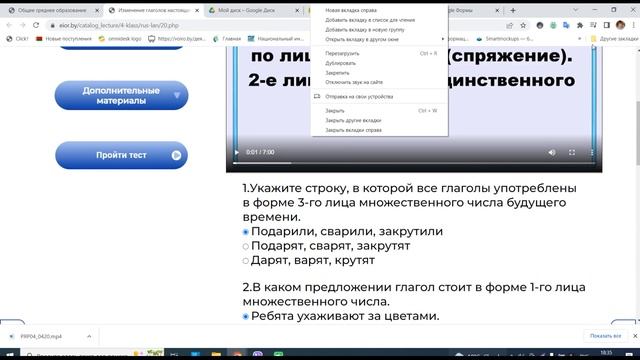
Task: Open the Extensions puzzle-piece menu
Action: [x=580, y=25]
